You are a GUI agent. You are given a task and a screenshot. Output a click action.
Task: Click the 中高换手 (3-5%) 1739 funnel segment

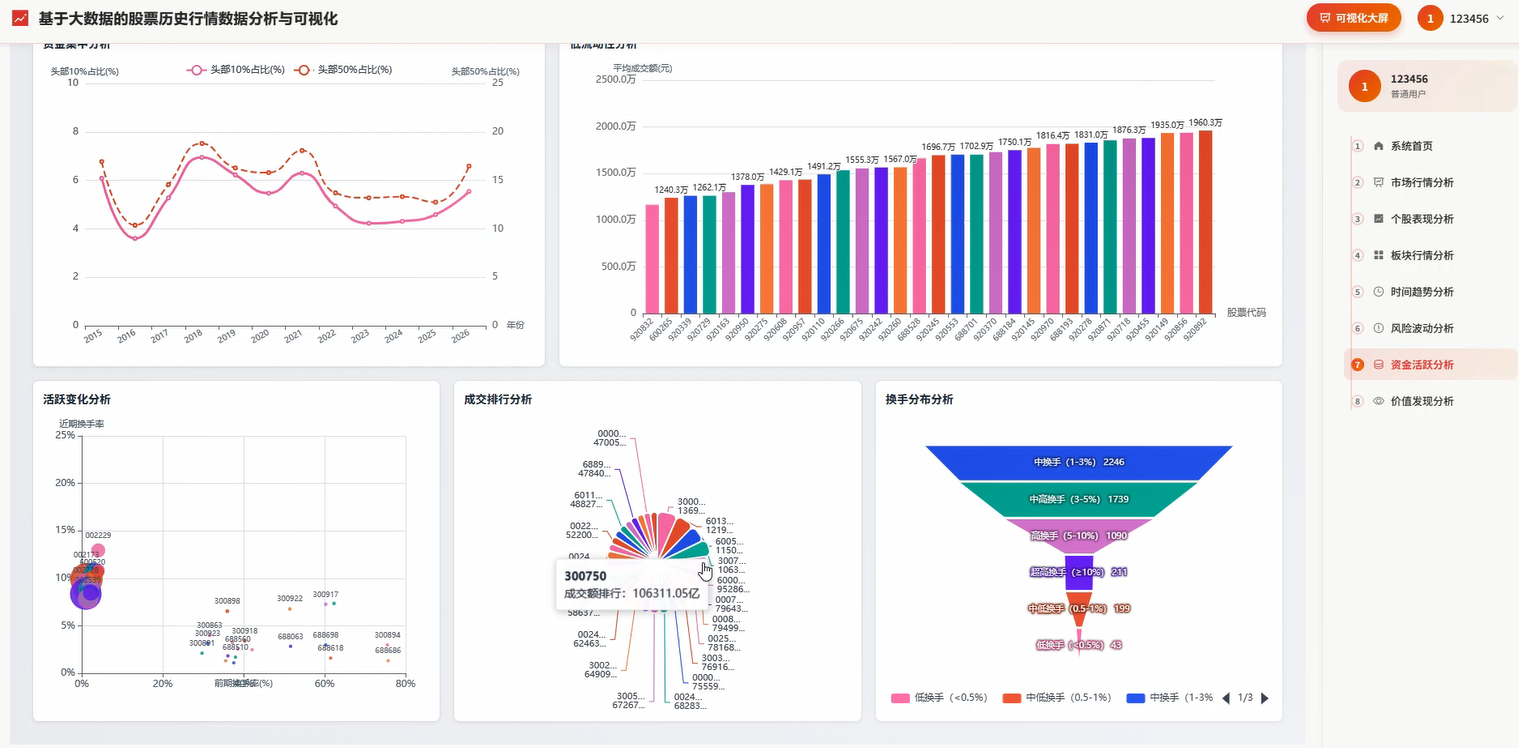point(1079,499)
